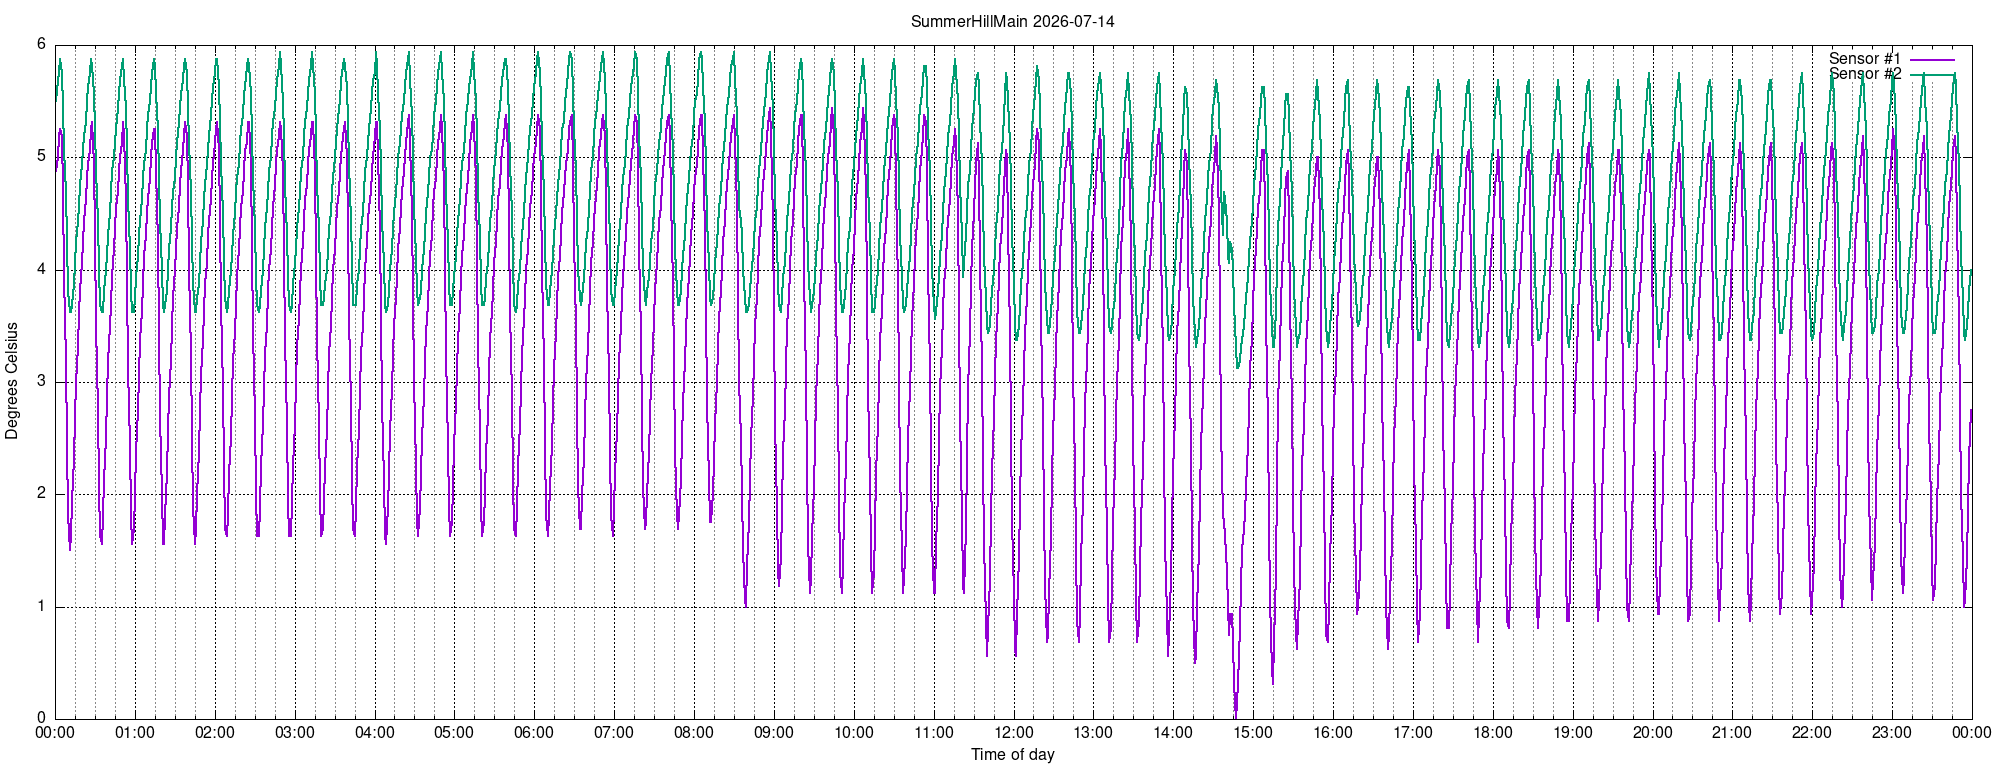Viewport: 2000px width, 768px height.
Task: Click the y-axis value 5 label
Action: coord(41,156)
